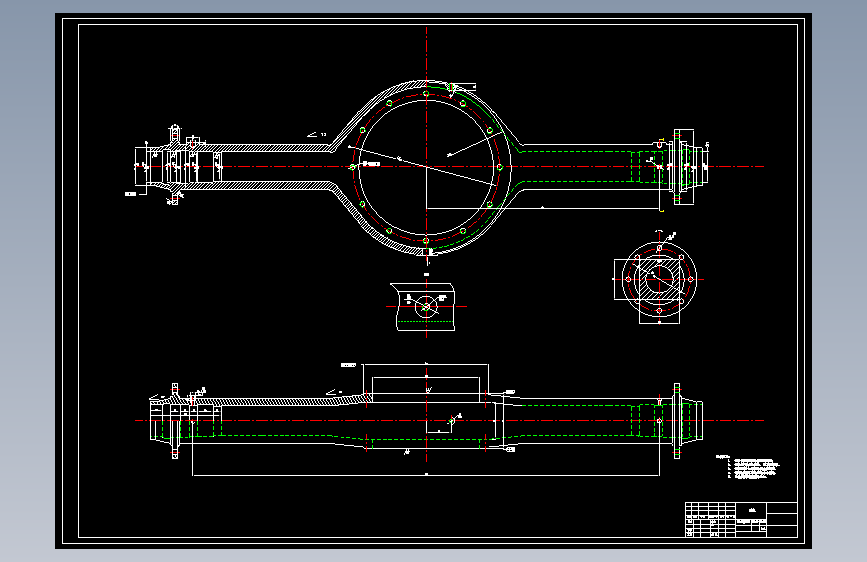Screen dimensions: 867x562
Task: Click the circular flange end-view with hatched square
Action: 659,279
